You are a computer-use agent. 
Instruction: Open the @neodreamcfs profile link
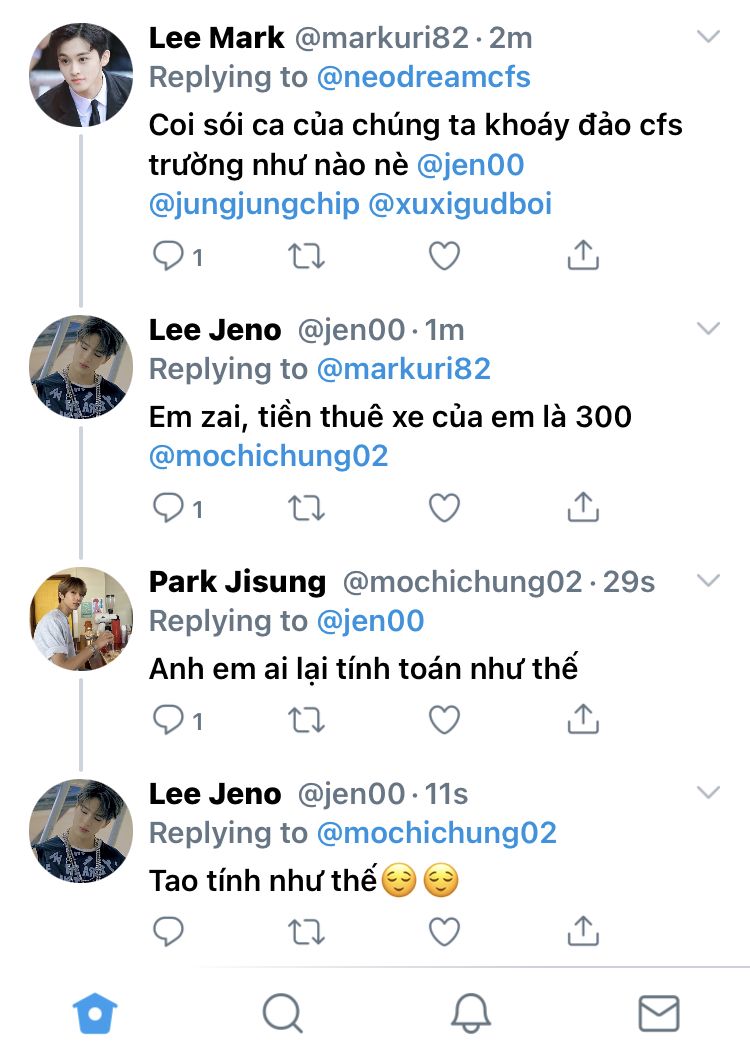[423, 77]
